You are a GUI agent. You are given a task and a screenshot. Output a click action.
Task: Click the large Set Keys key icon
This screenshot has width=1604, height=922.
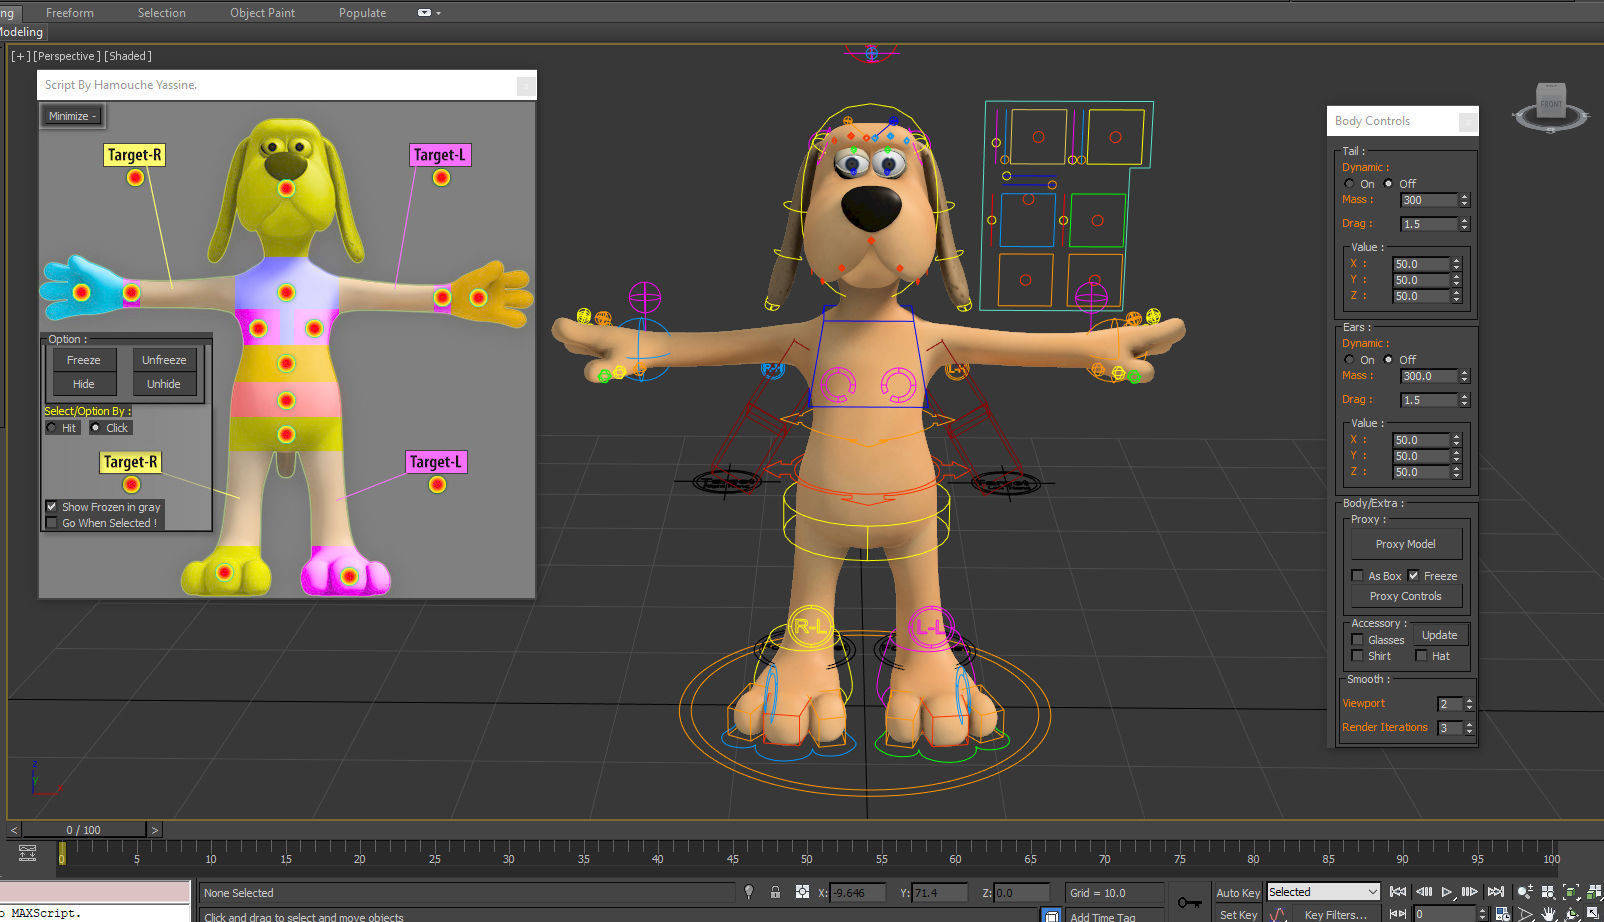(1189, 902)
